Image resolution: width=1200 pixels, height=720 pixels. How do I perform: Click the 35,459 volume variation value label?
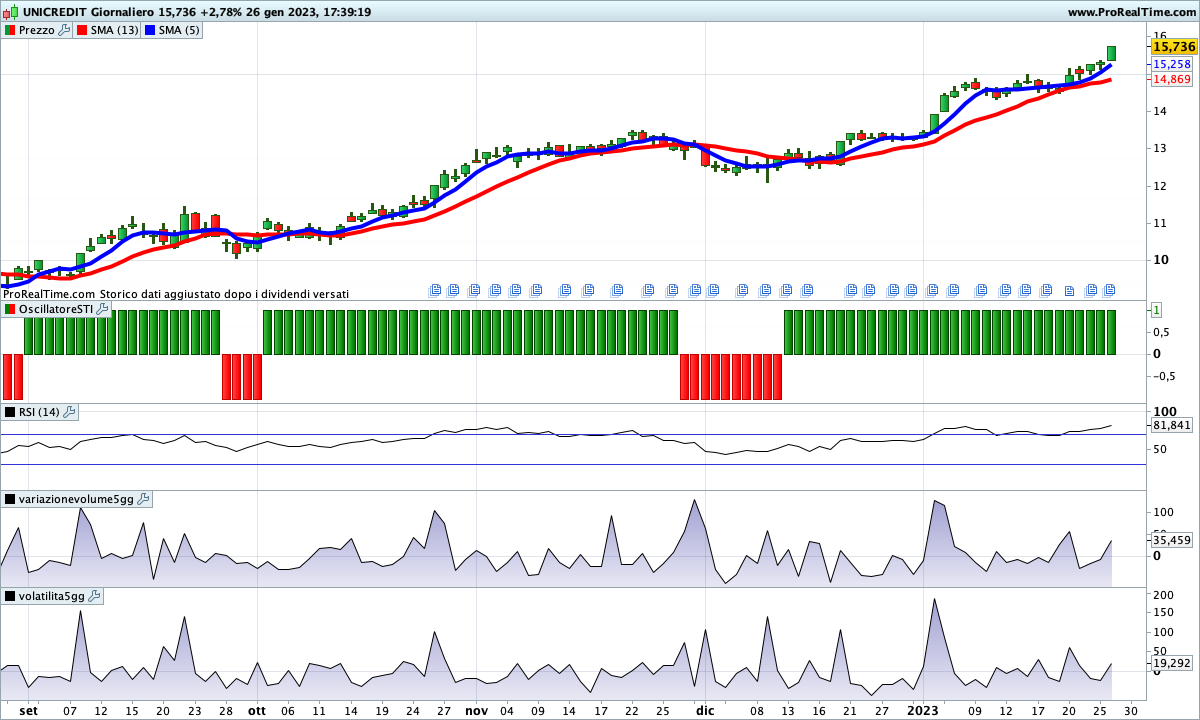1171,540
